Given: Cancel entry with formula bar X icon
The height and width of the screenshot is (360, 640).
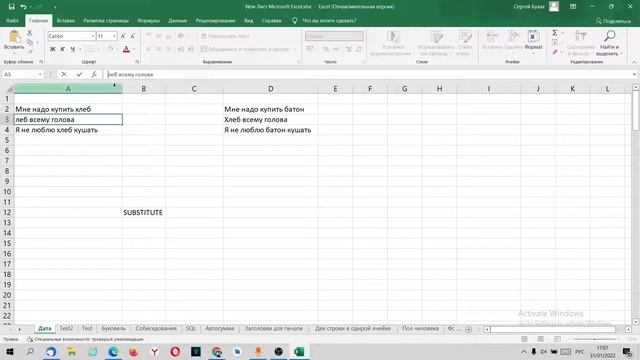Looking at the screenshot, I should (x=64, y=74).
